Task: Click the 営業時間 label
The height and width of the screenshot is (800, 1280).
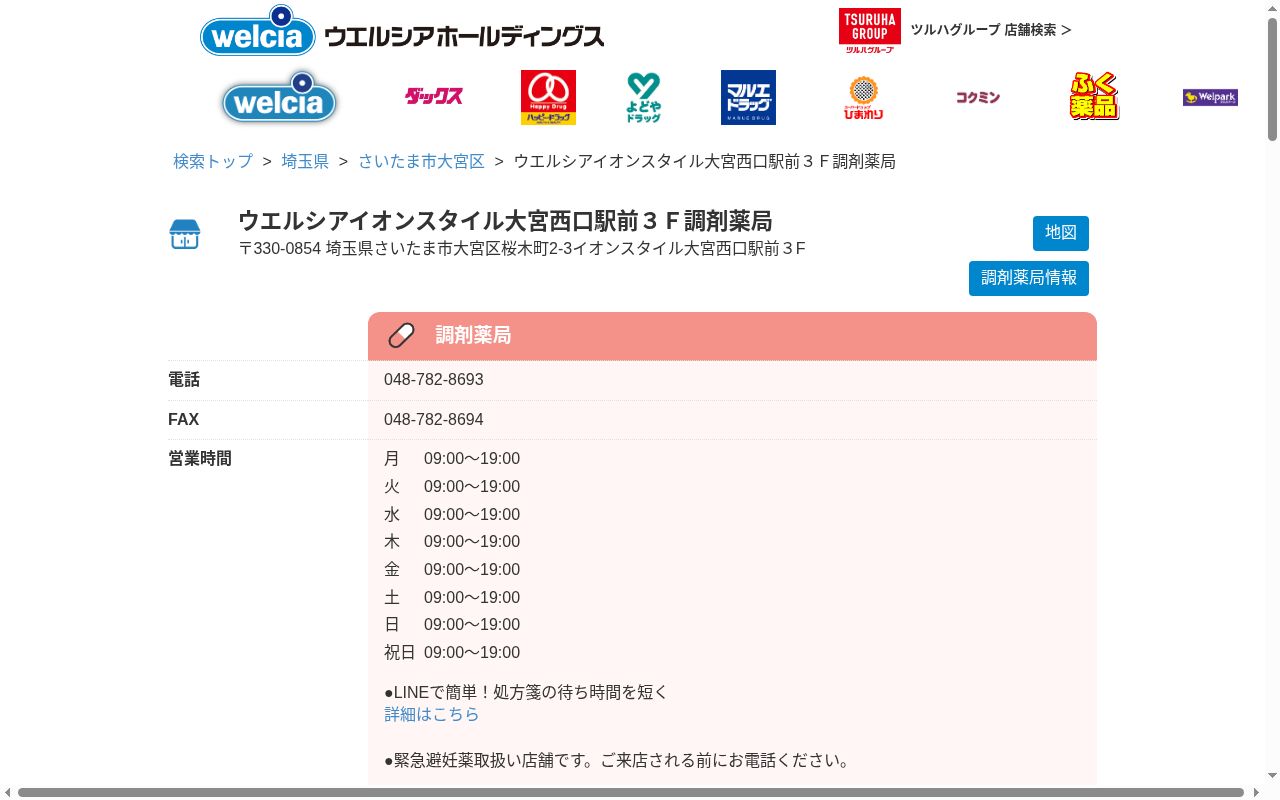Action: click(x=200, y=458)
